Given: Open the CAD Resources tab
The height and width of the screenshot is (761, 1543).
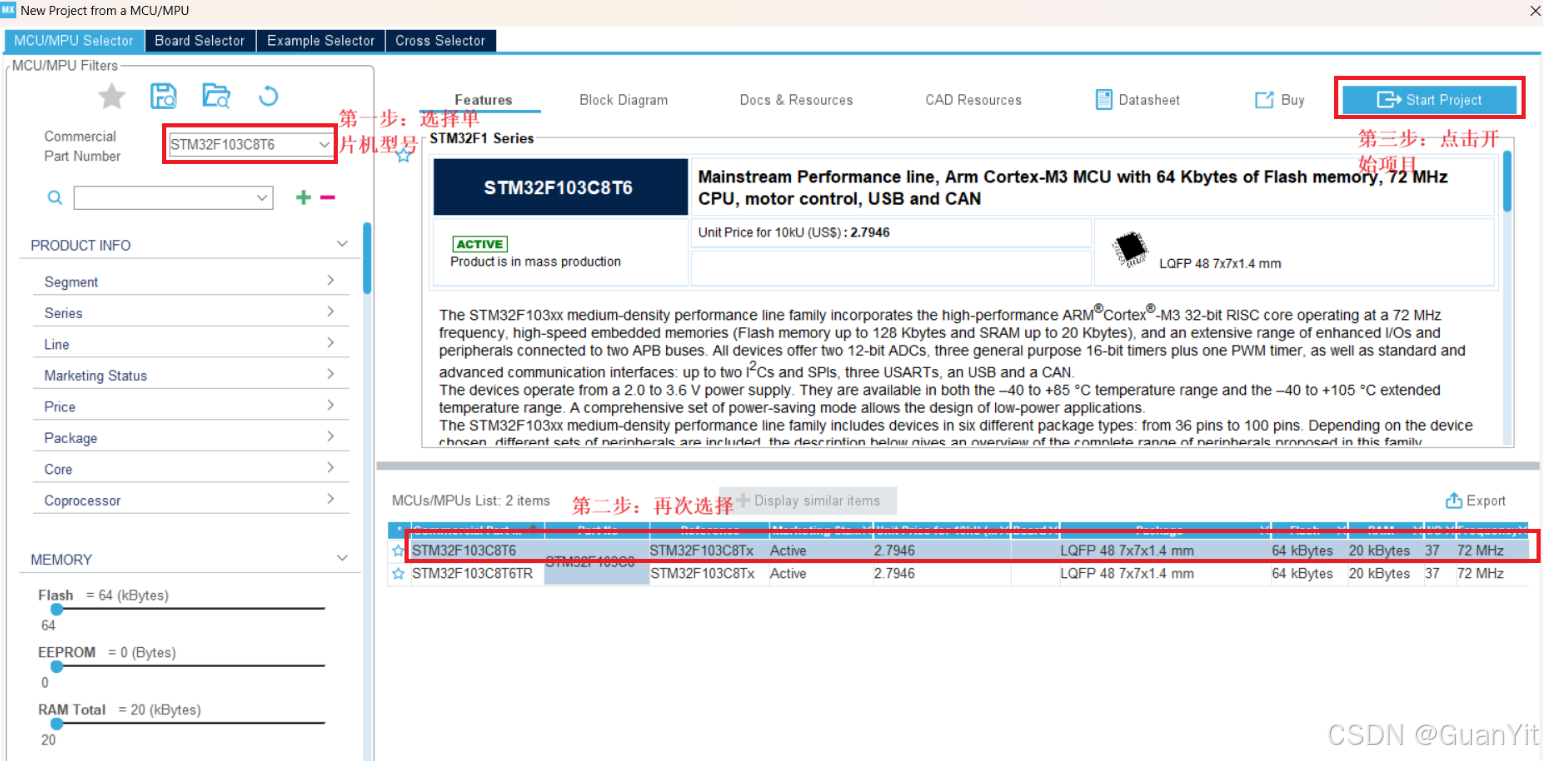Looking at the screenshot, I should point(974,100).
